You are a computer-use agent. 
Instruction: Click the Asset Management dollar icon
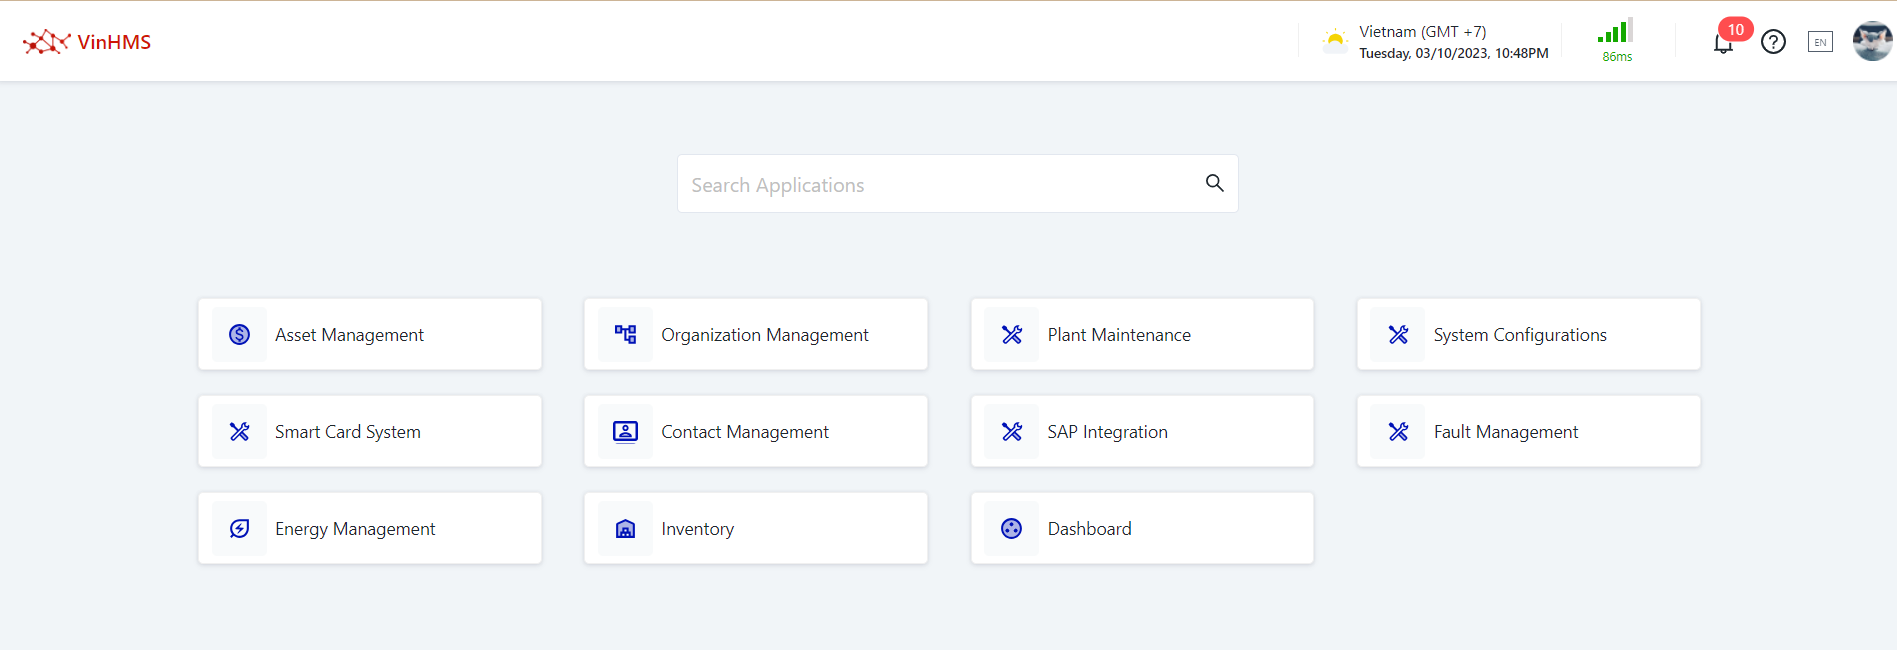240,335
